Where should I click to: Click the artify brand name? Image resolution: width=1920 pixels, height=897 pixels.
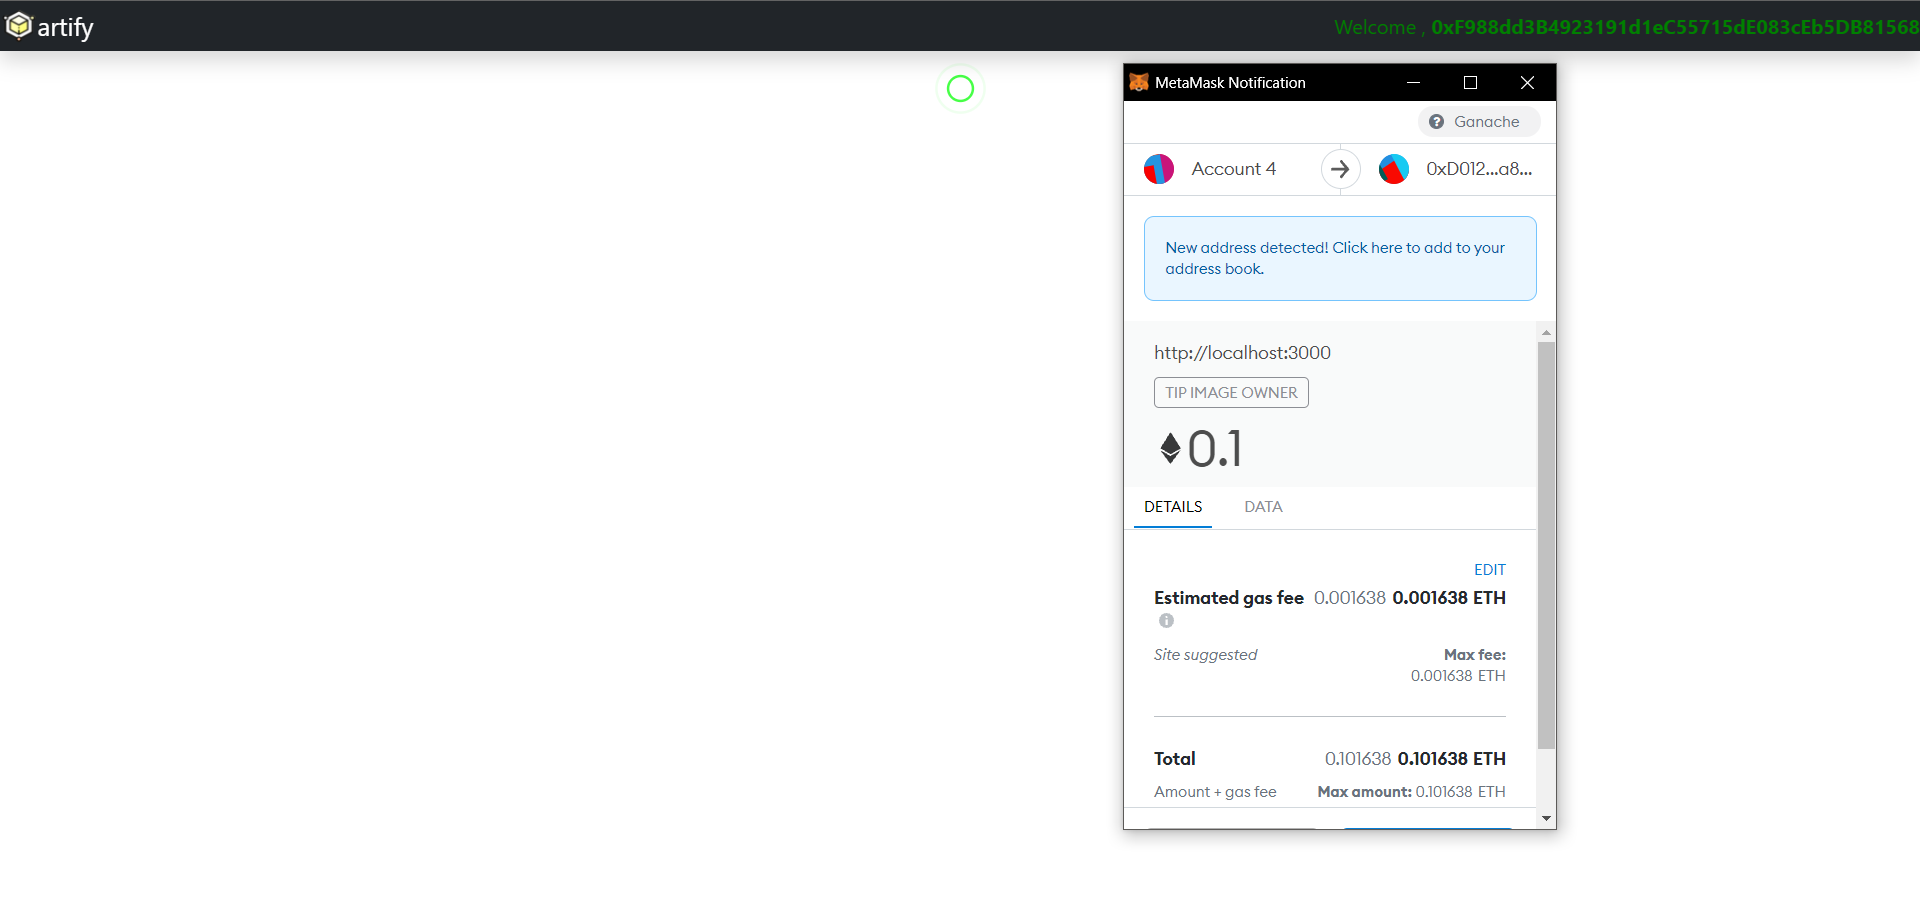65,27
